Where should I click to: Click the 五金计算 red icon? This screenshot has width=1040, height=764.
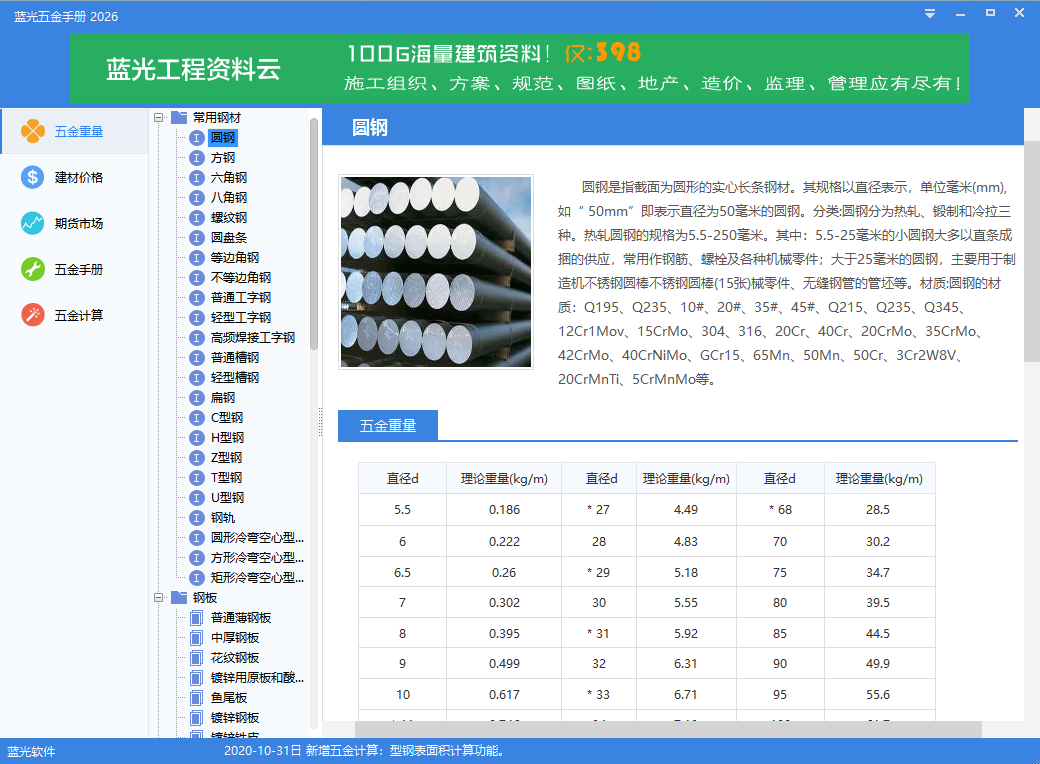coord(33,315)
